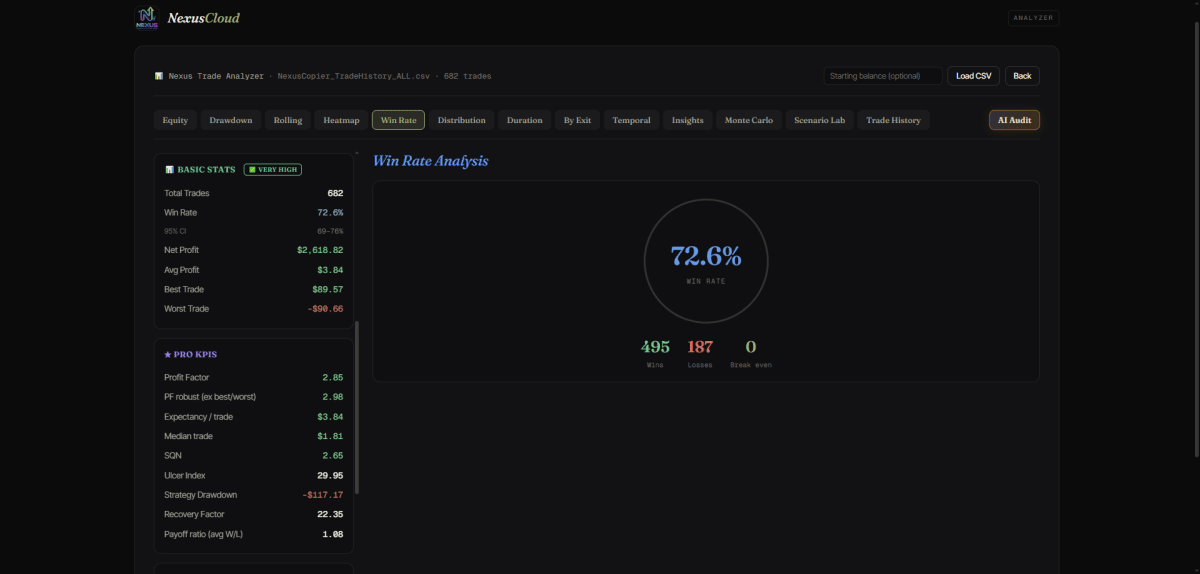Click the Worst Trade value -$90.66
The image size is (1200, 574).
coord(324,309)
